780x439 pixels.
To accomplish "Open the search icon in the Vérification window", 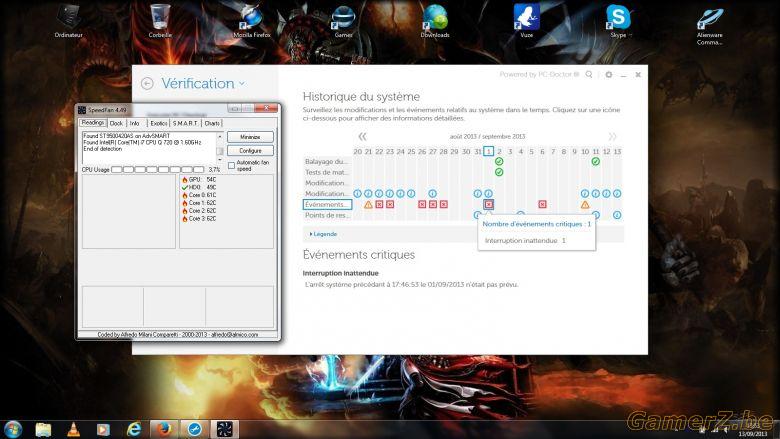I will point(589,75).
